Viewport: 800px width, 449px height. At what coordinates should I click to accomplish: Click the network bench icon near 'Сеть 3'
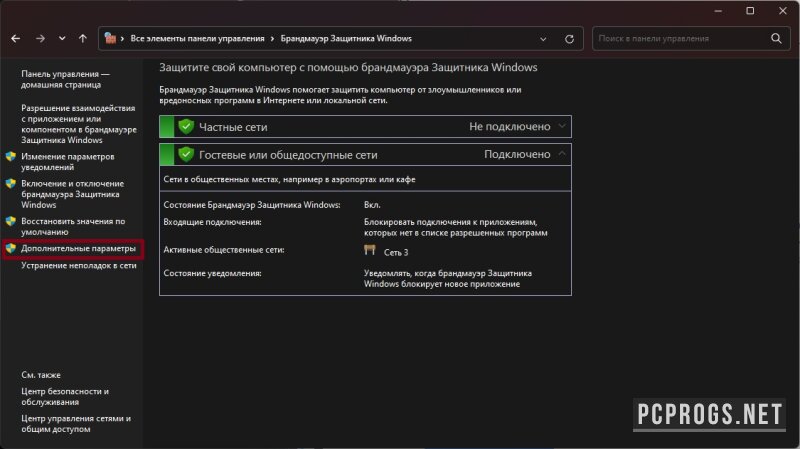[x=370, y=250]
